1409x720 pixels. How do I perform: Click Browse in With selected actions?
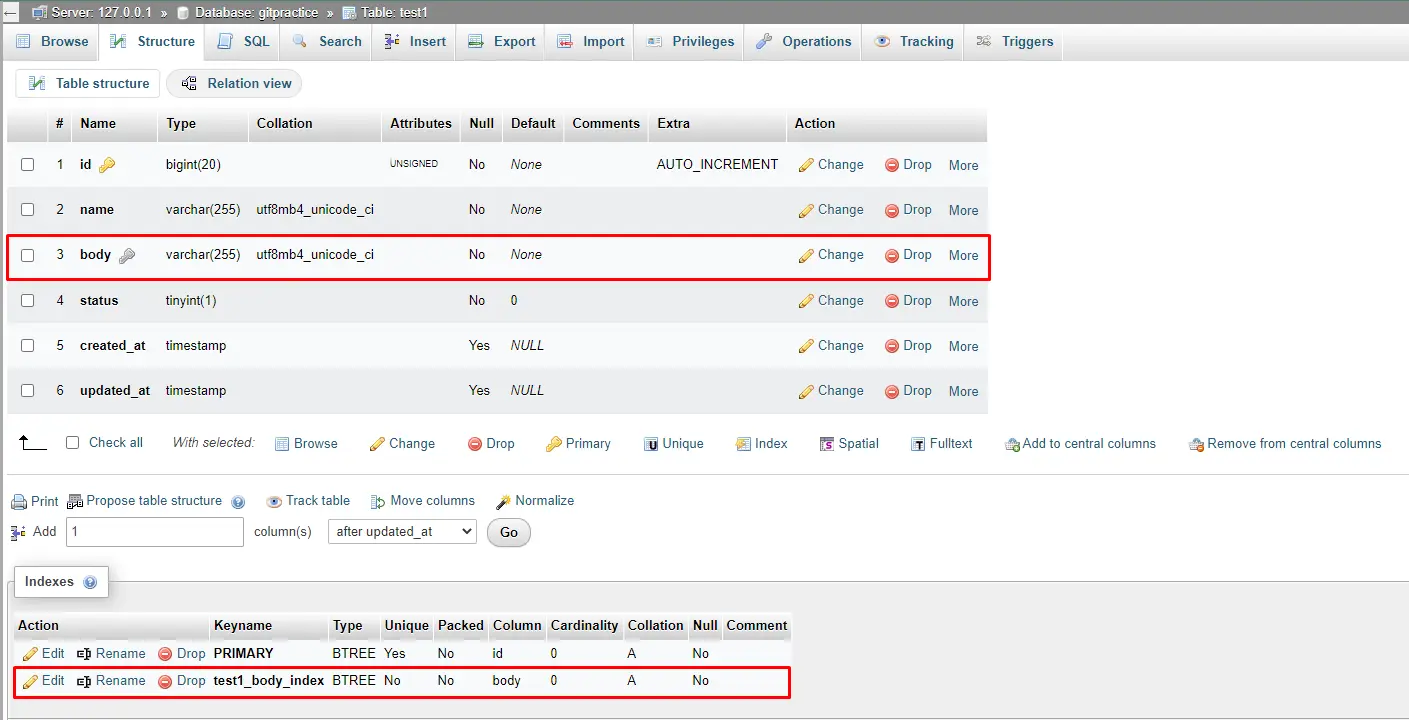click(x=306, y=443)
